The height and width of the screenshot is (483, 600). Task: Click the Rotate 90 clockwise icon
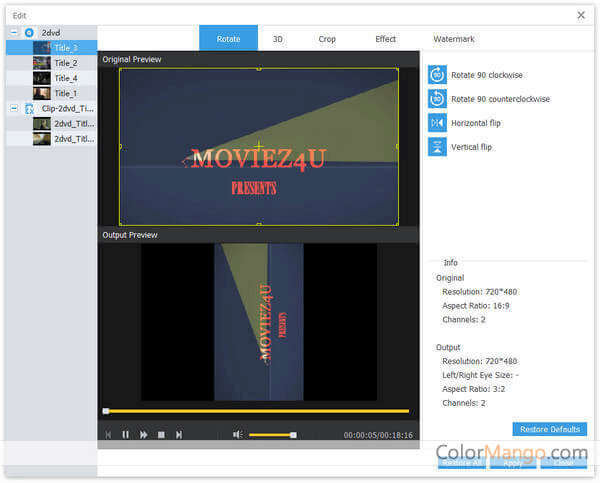click(x=437, y=75)
